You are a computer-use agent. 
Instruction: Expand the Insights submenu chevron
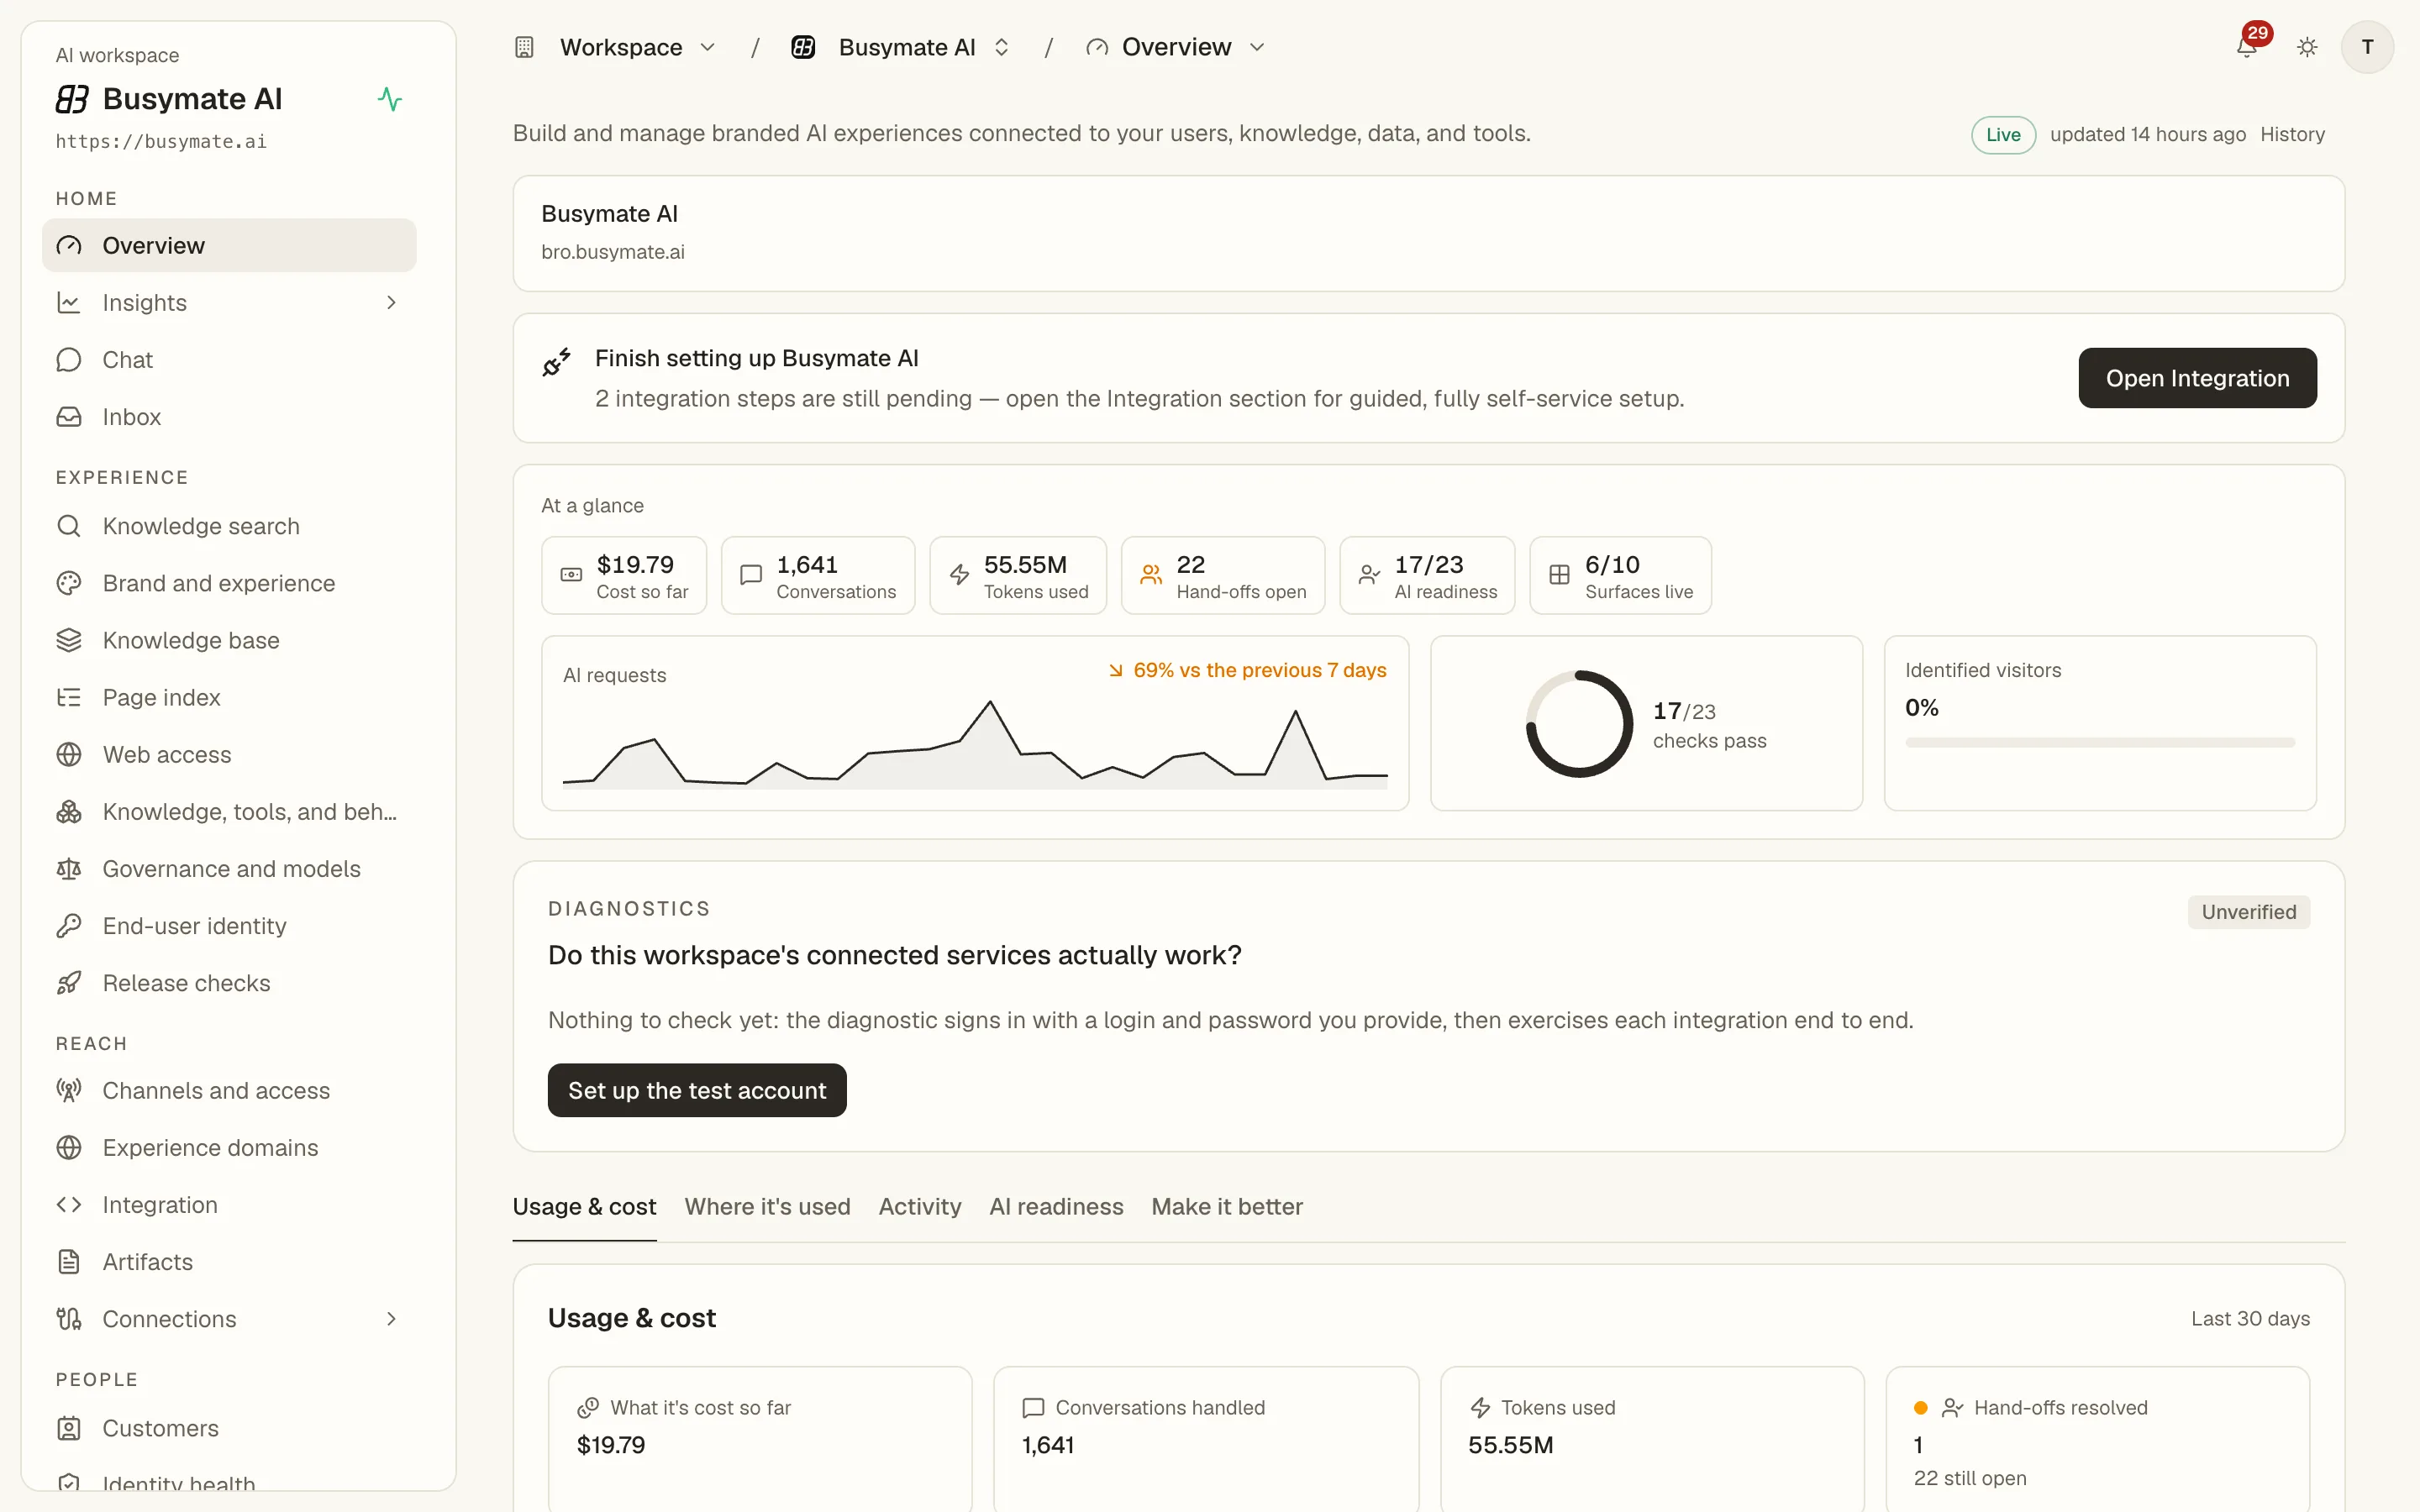[391, 302]
